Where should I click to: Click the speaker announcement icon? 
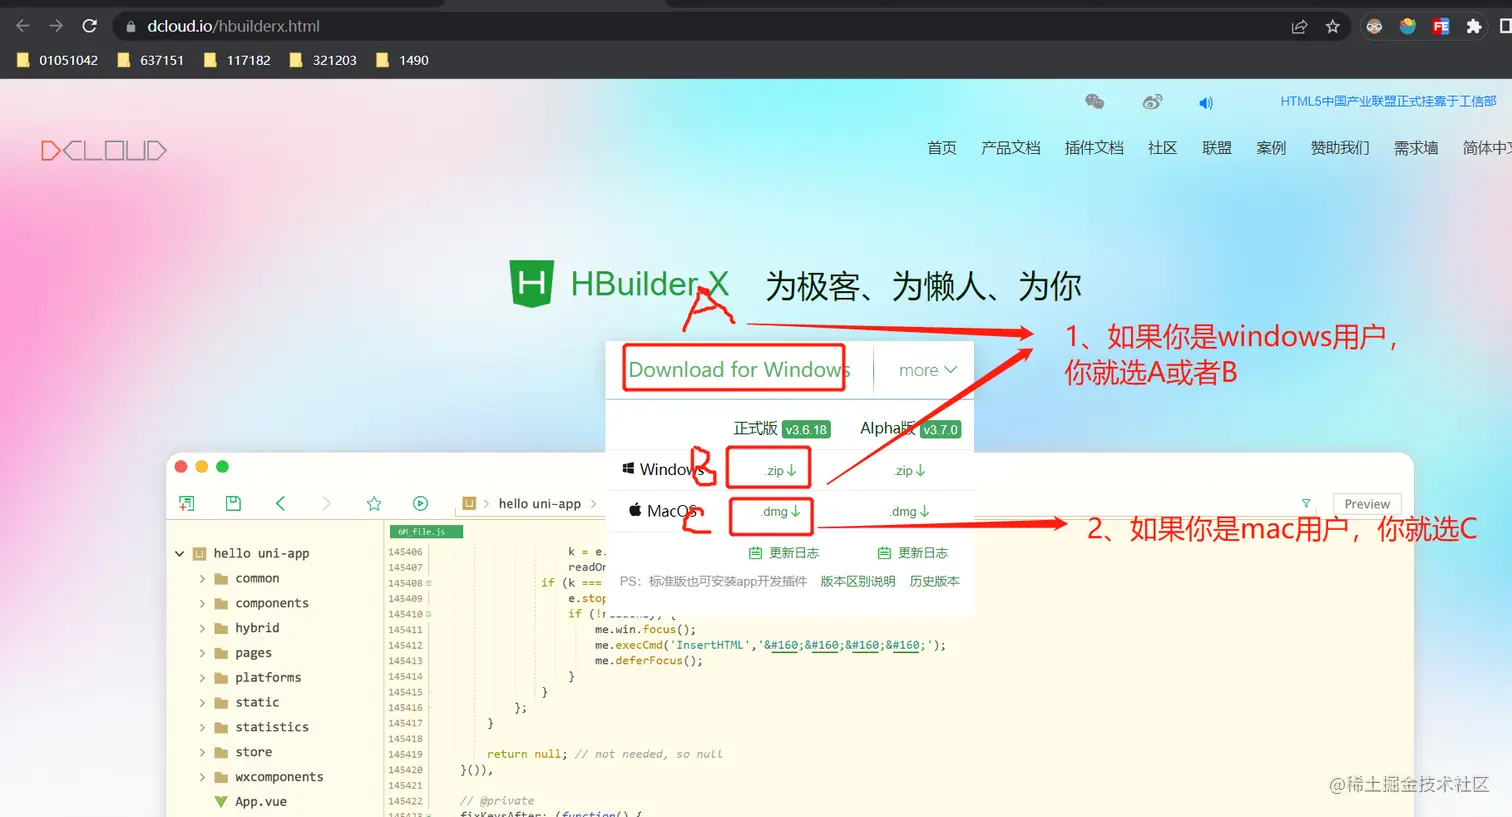tap(1206, 103)
